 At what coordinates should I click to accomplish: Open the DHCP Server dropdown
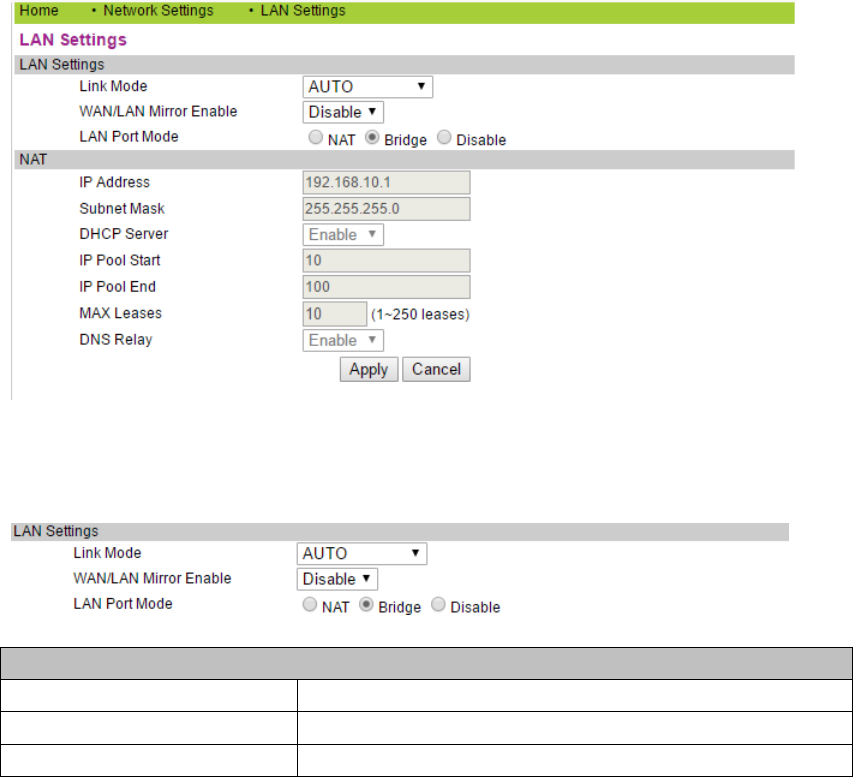(343, 235)
